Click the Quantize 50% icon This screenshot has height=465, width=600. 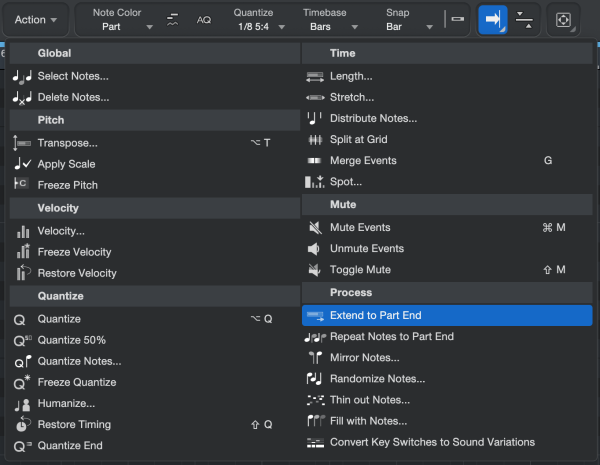click(23, 340)
